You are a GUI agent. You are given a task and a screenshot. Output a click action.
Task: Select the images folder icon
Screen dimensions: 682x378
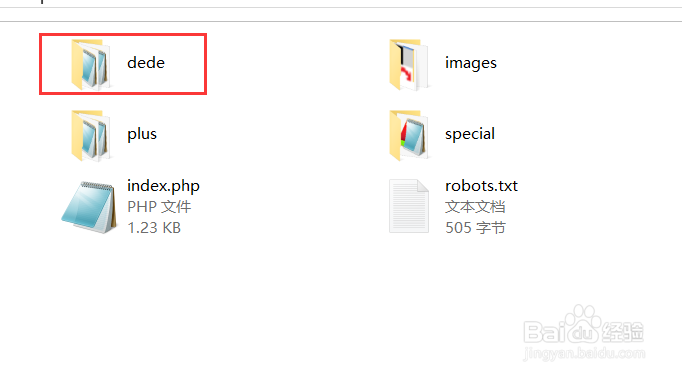[408, 64]
